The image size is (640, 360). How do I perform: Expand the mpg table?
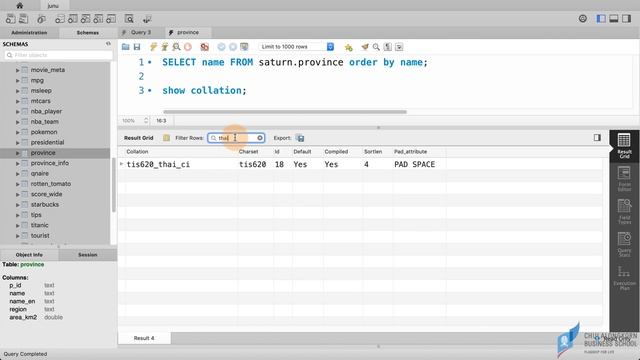click(18, 80)
